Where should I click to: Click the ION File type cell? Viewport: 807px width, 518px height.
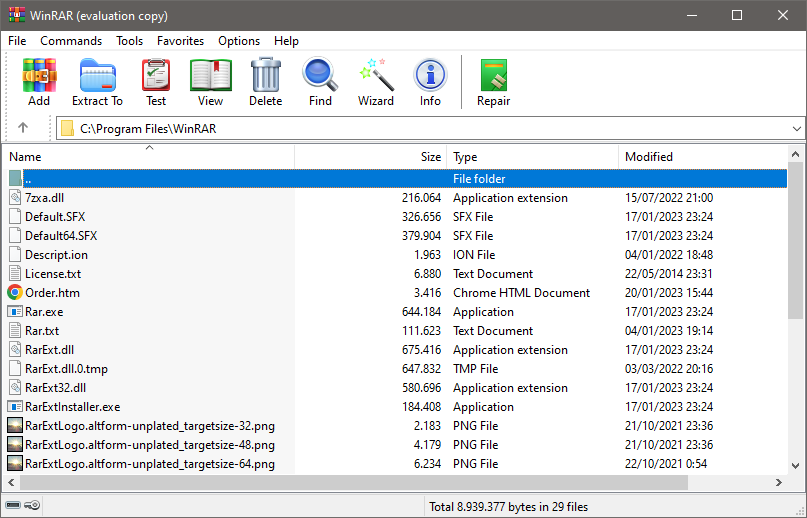pos(474,255)
